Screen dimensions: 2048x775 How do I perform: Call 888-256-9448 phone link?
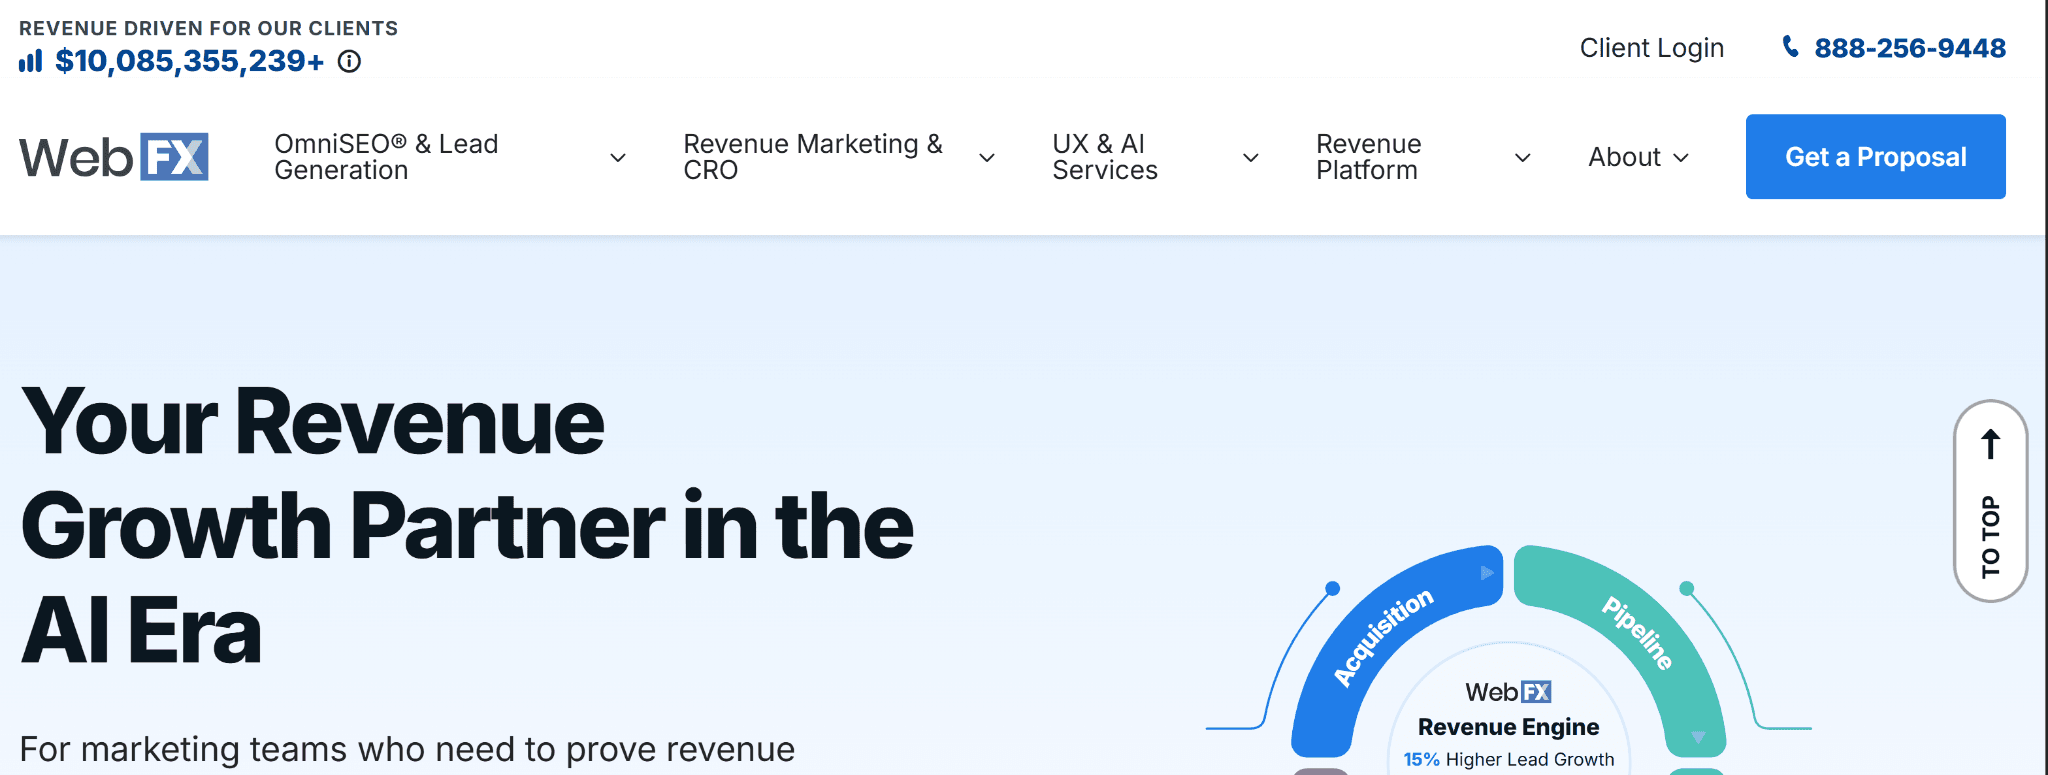tap(1910, 48)
